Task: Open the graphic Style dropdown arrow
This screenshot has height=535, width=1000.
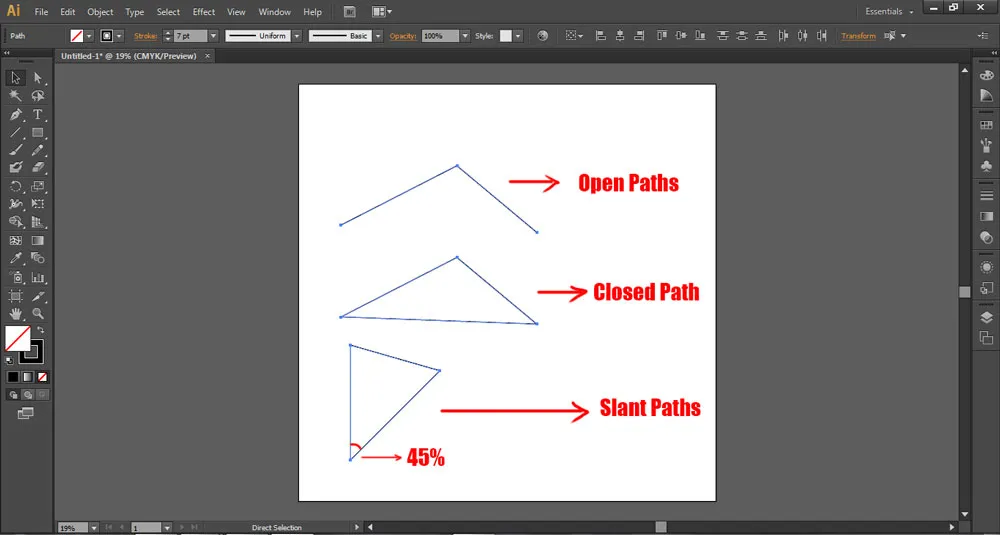Action: (518, 36)
